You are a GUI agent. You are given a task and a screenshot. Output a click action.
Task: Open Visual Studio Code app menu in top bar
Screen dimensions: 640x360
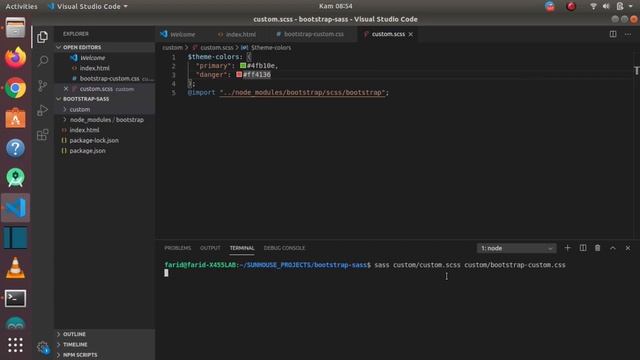[88, 6]
